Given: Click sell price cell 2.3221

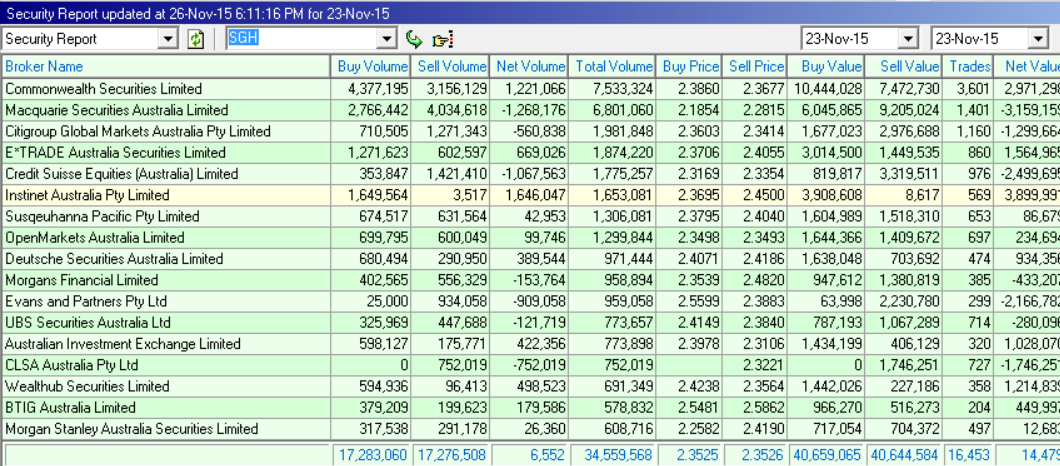Looking at the screenshot, I should point(754,365).
